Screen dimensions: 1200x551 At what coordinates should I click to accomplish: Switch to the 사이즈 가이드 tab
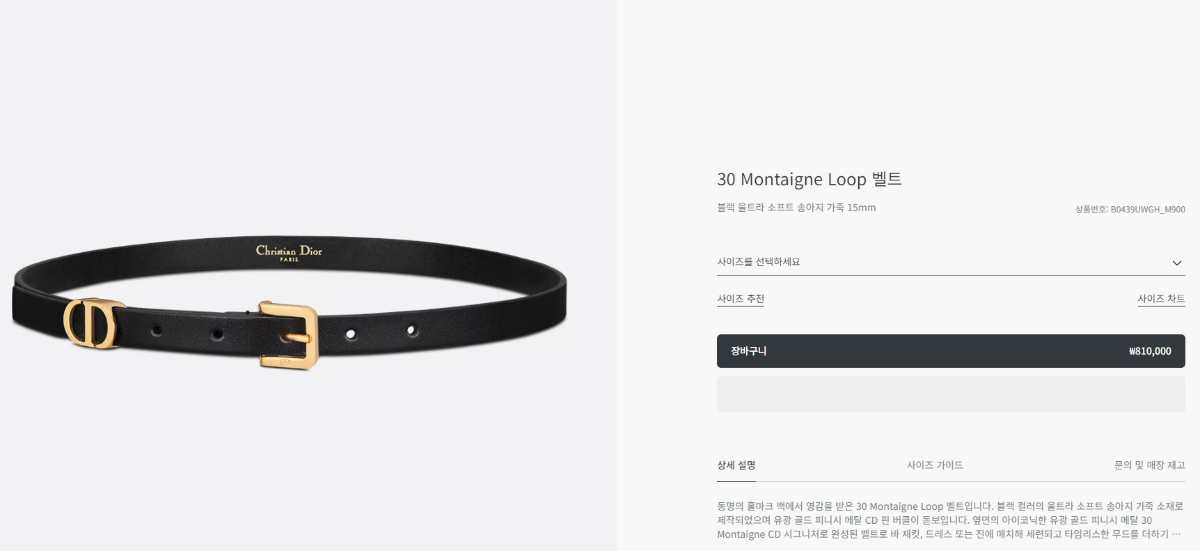tap(935, 465)
